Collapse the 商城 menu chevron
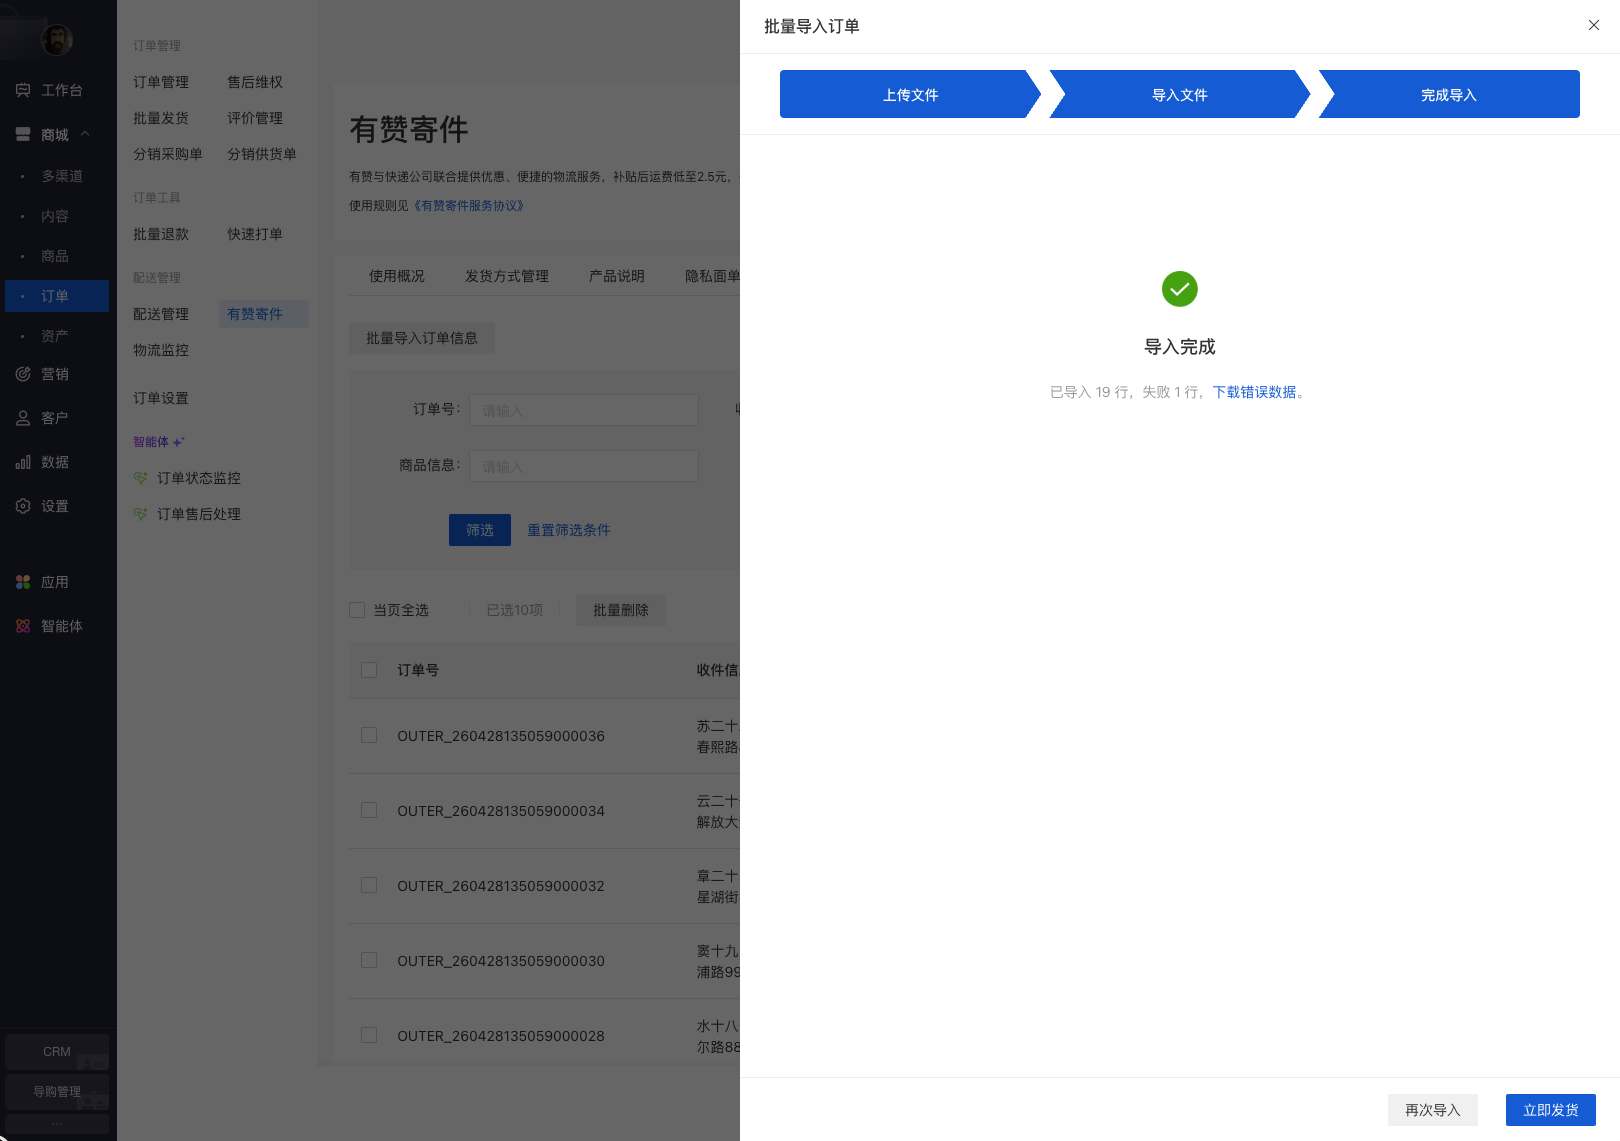The width and height of the screenshot is (1620, 1141). (x=85, y=134)
